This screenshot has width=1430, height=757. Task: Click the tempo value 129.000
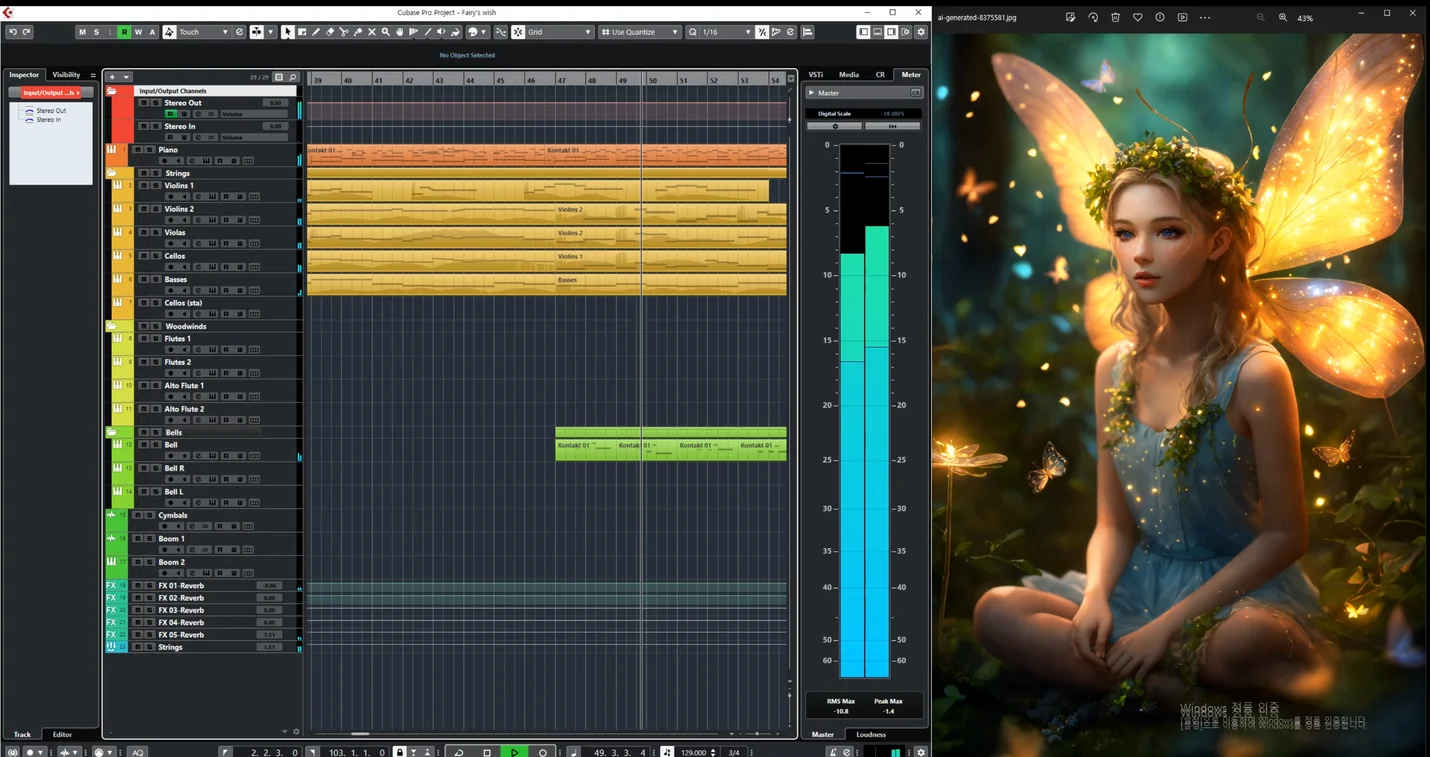point(693,752)
